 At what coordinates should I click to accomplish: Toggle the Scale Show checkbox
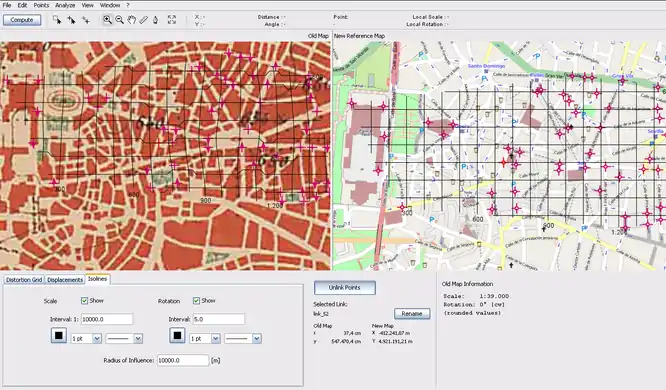click(85, 301)
